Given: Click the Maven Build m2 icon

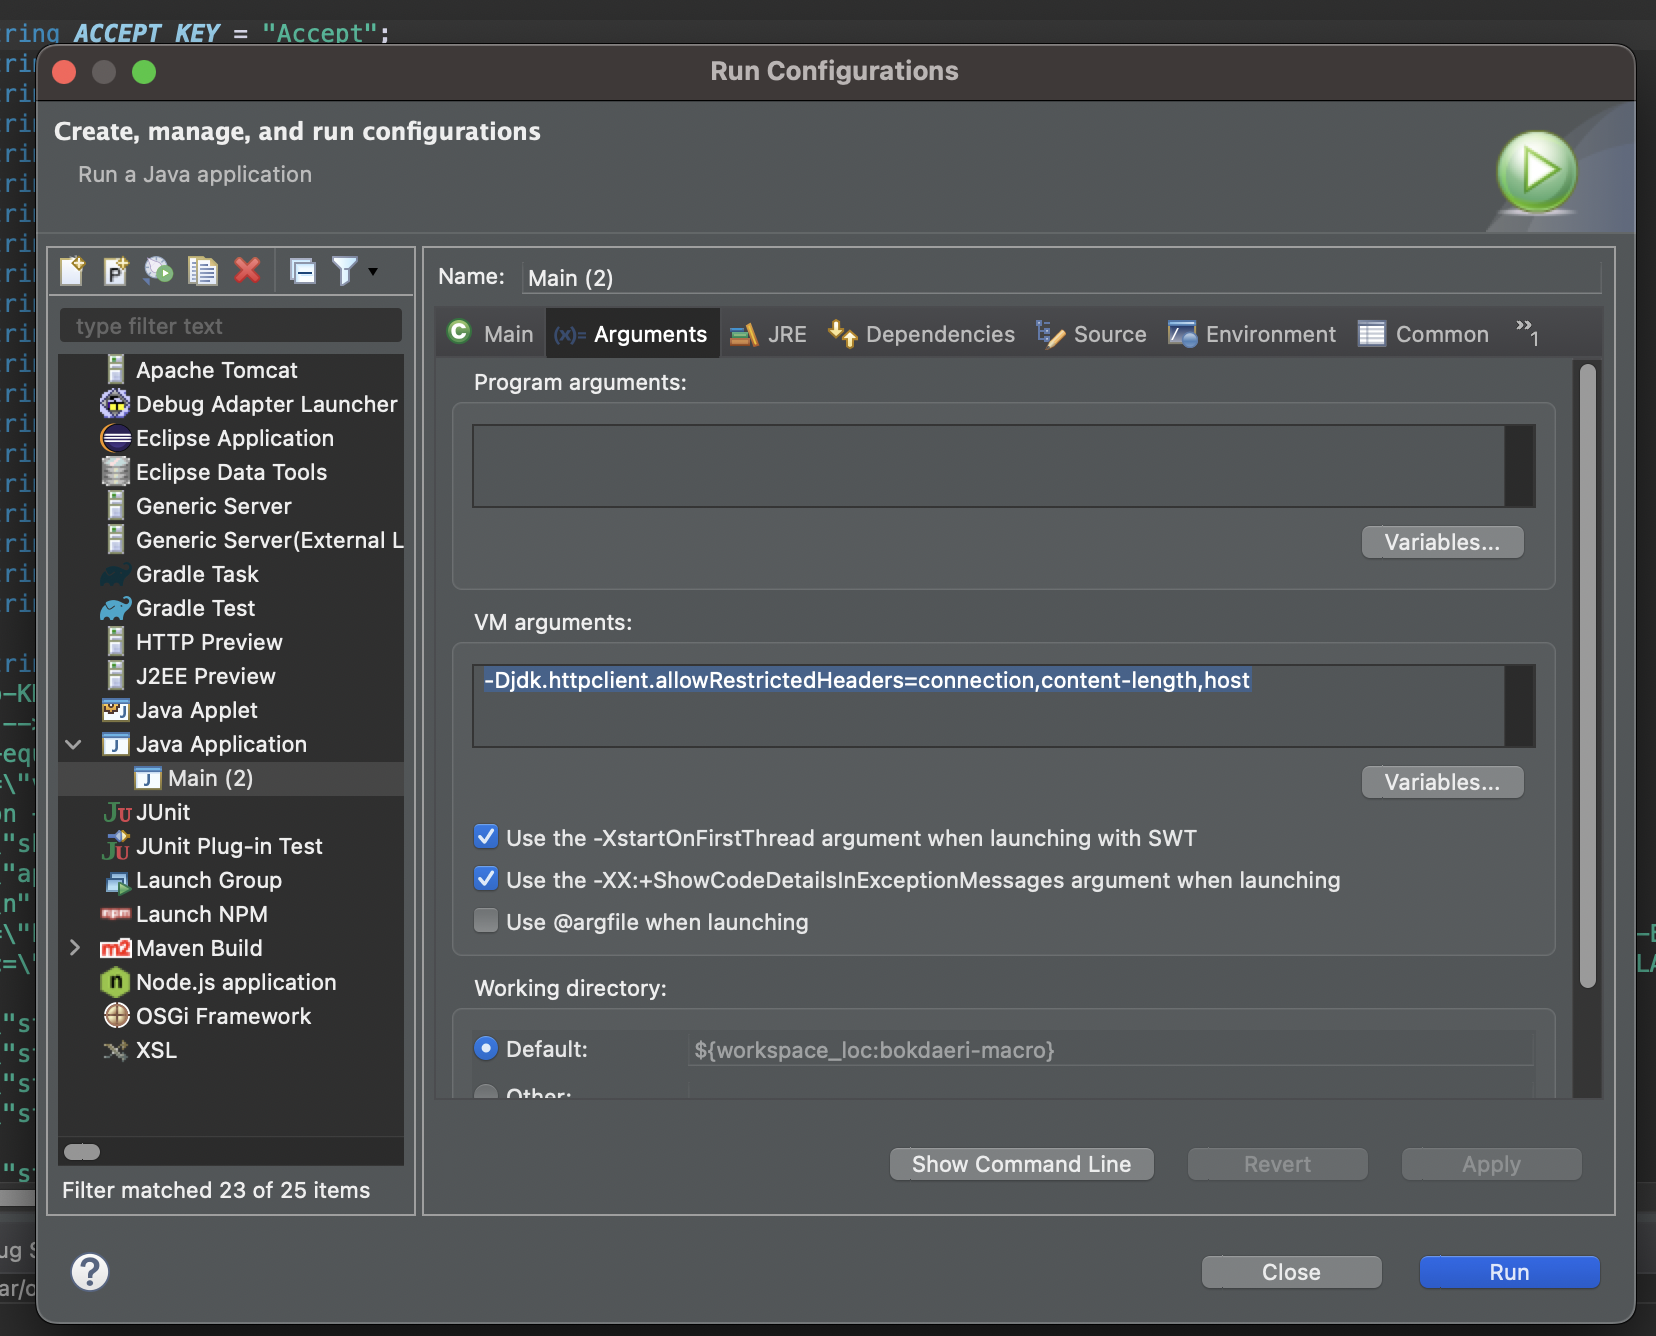Looking at the screenshot, I should (x=116, y=948).
